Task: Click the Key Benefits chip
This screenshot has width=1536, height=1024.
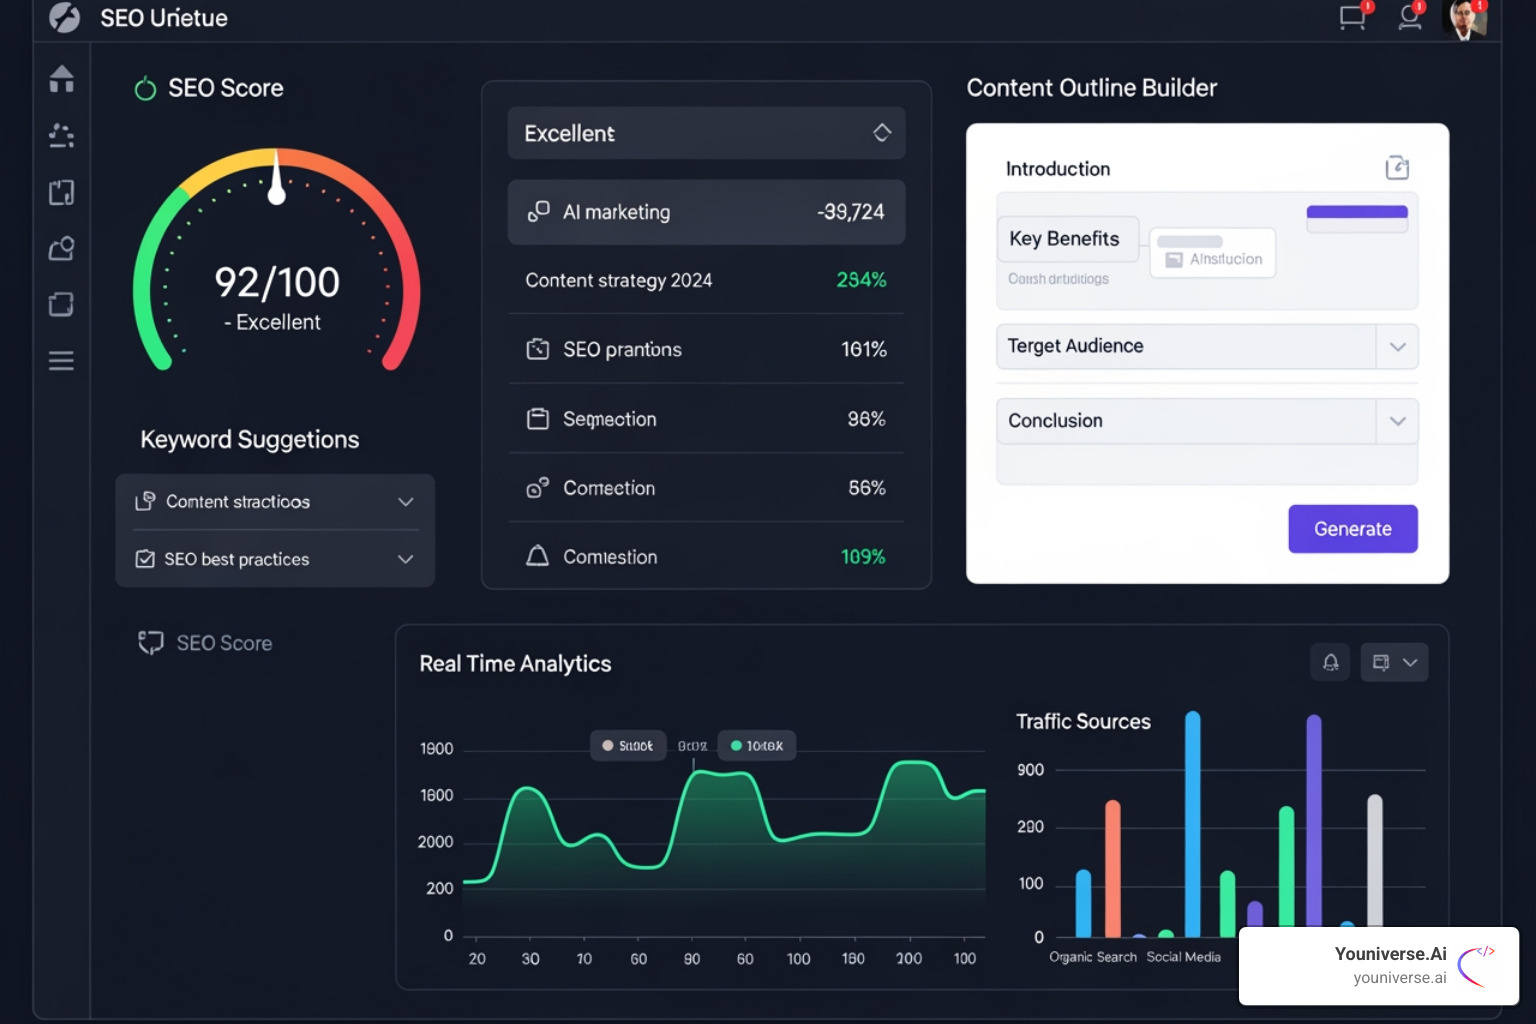Action: [x=1067, y=239]
